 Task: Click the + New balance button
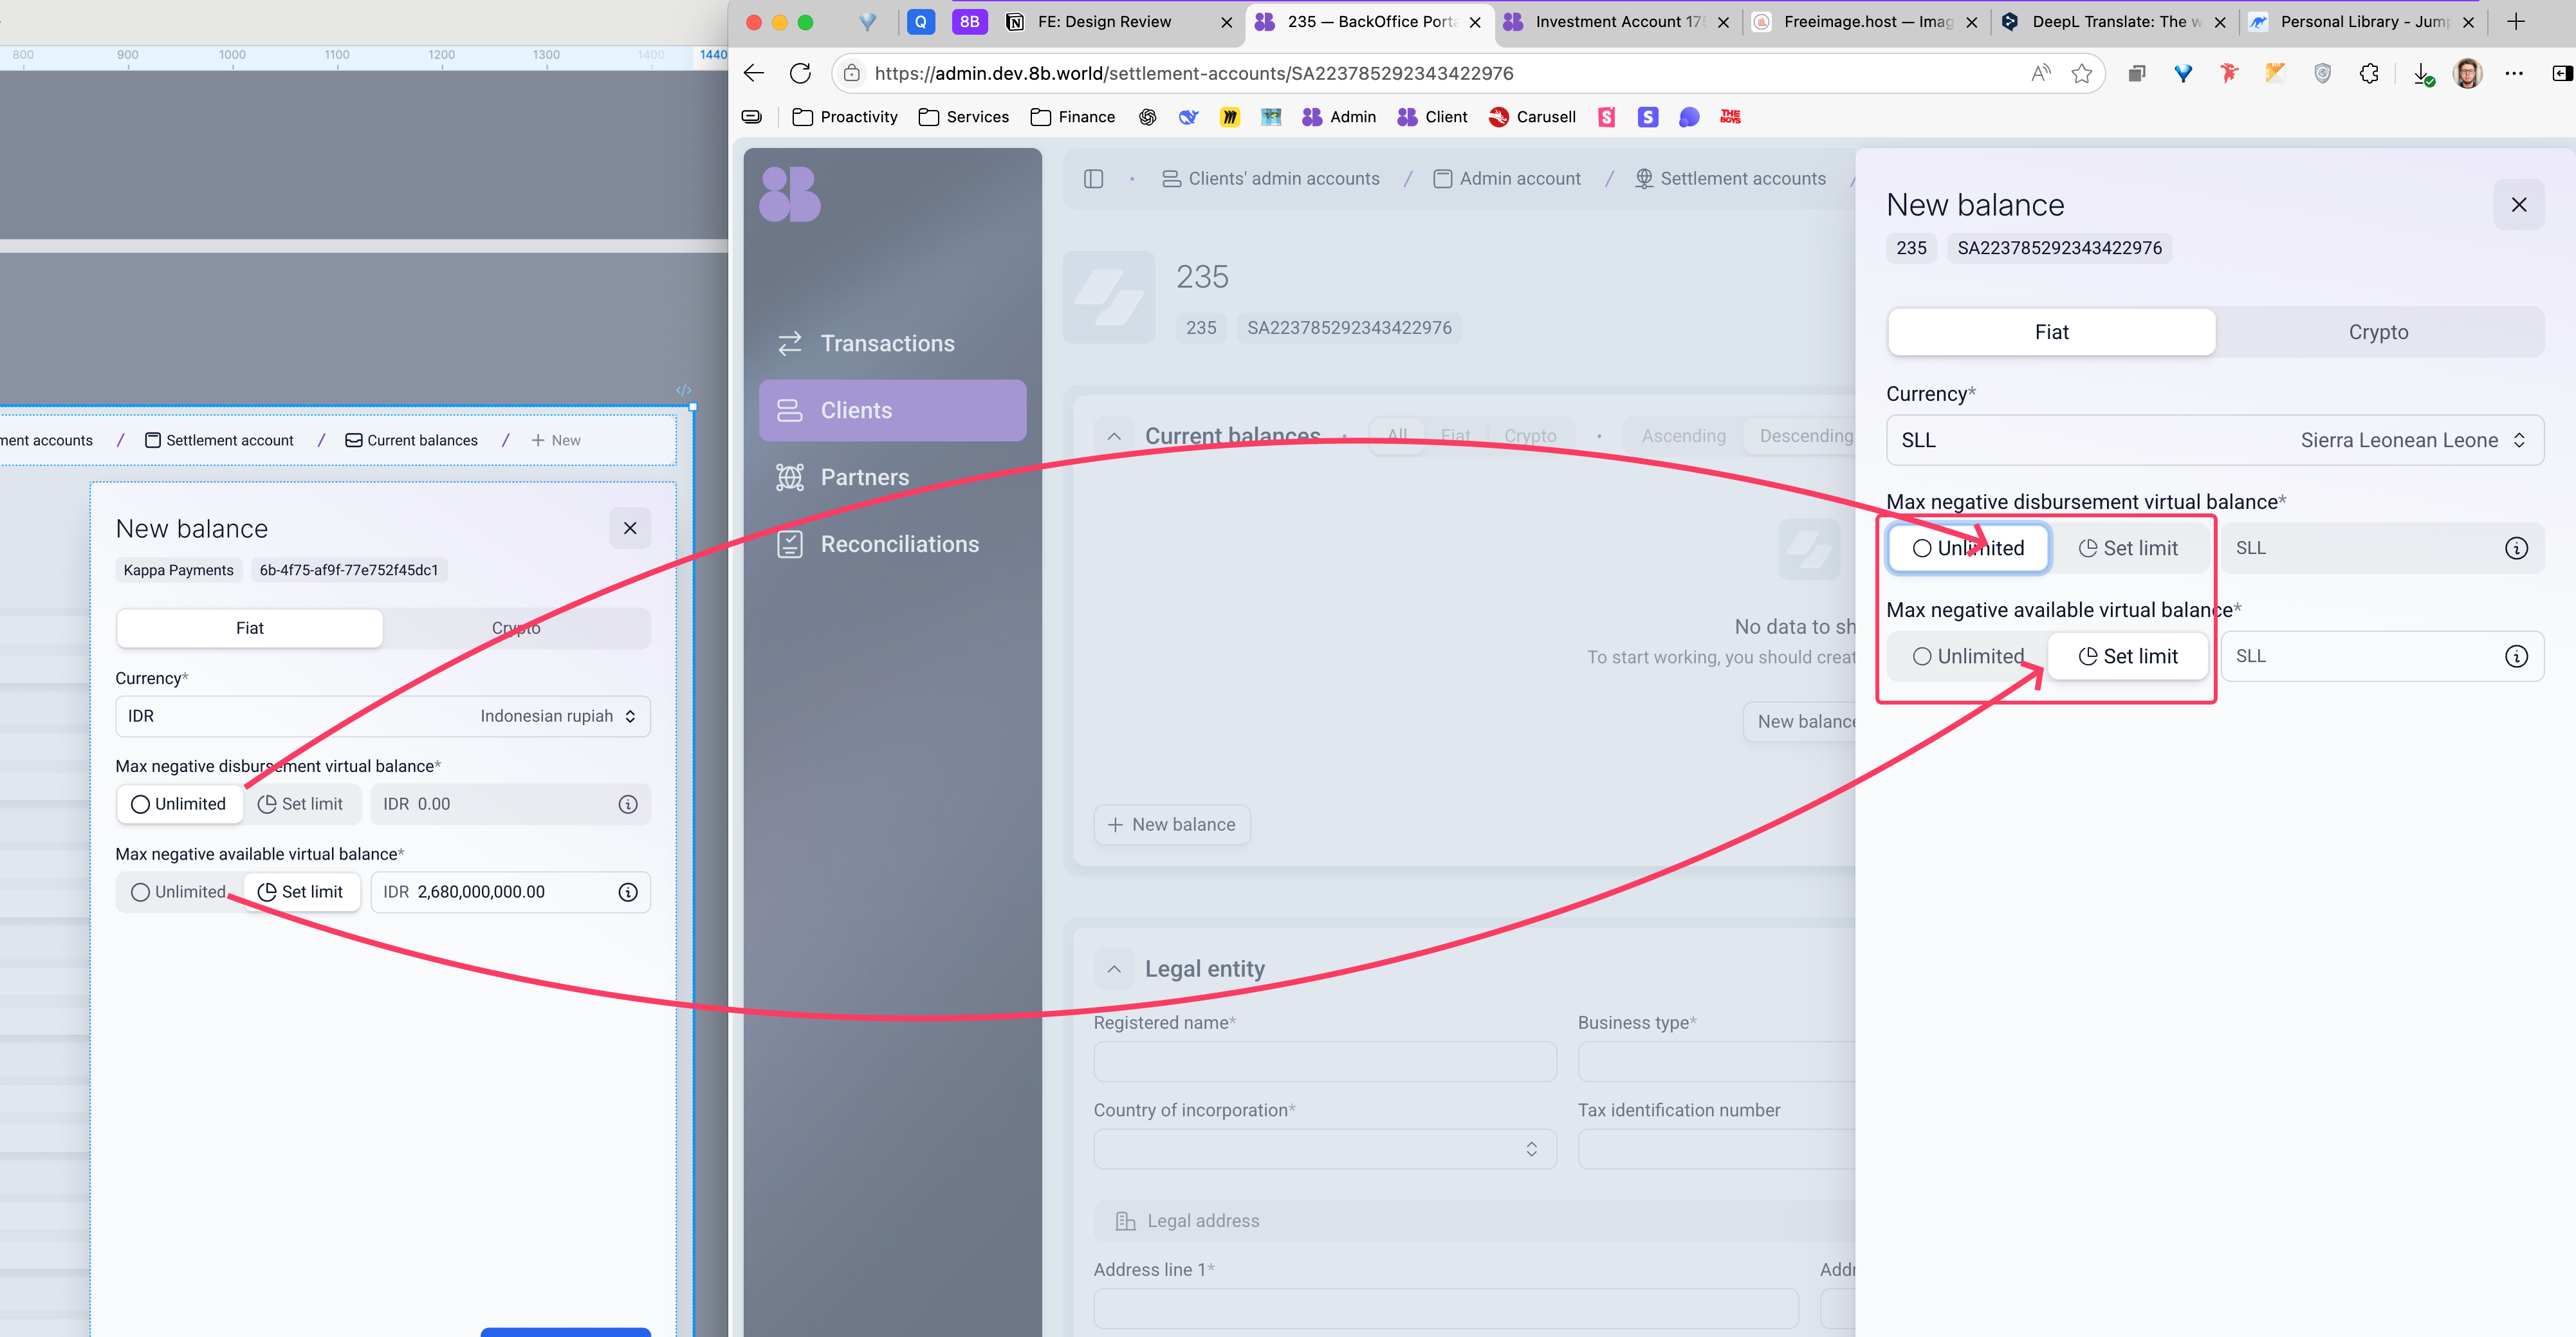[1172, 825]
